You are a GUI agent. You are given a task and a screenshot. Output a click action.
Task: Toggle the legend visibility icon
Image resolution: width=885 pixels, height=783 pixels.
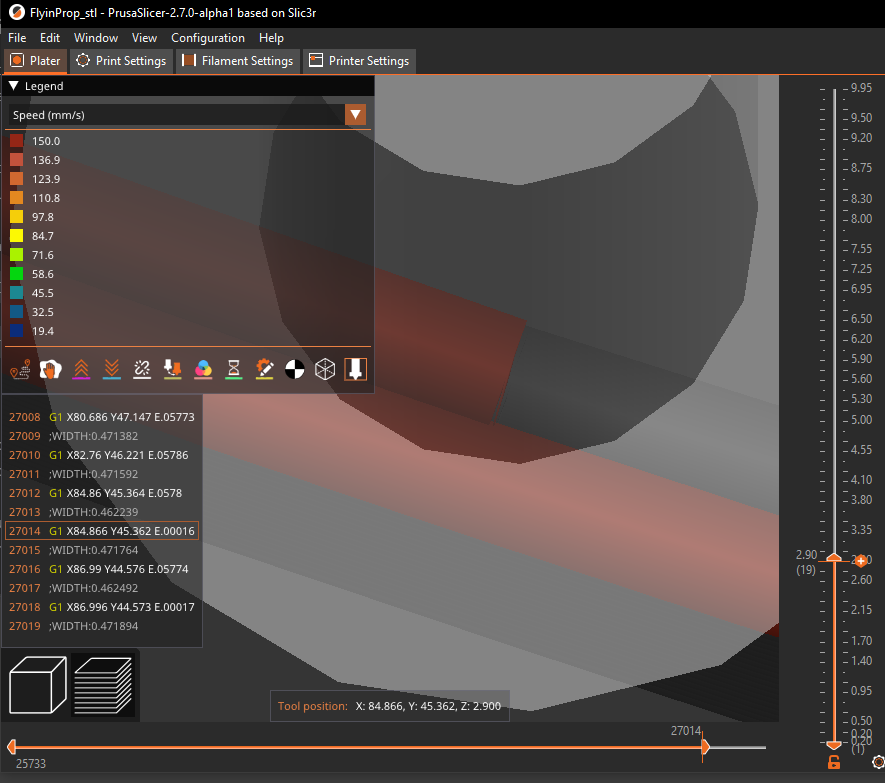pyautogui.click(x=355, y=369)
